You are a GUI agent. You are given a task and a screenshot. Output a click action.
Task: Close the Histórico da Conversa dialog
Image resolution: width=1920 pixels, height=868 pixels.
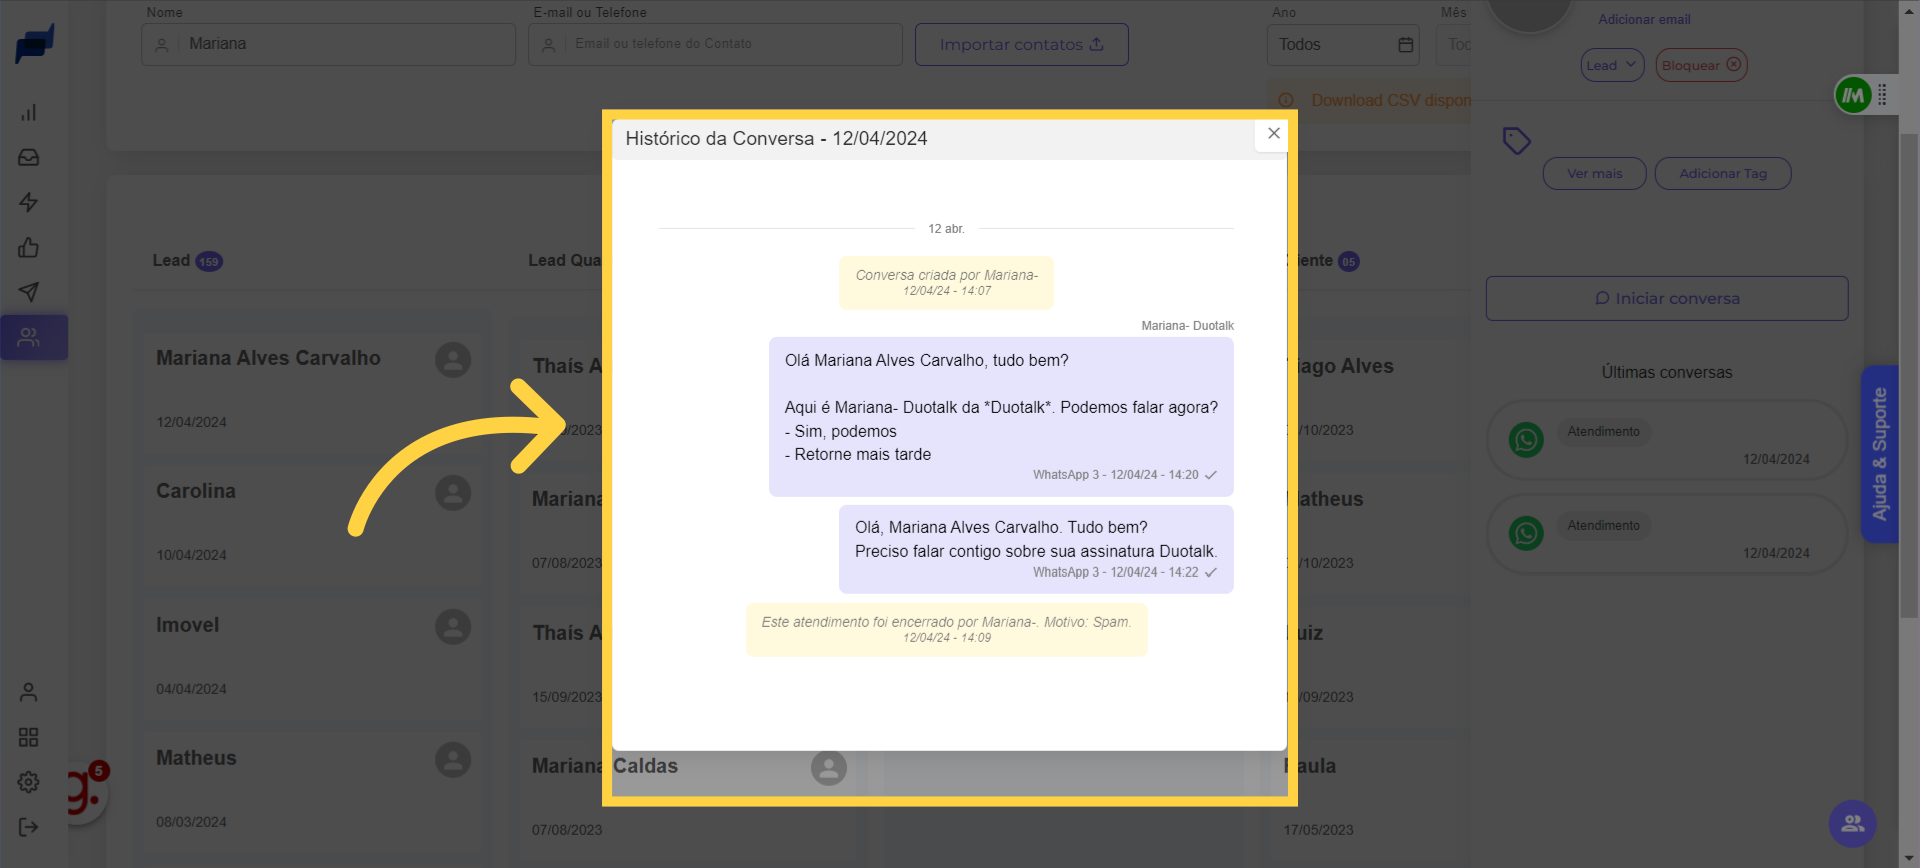pos(1273,134)
